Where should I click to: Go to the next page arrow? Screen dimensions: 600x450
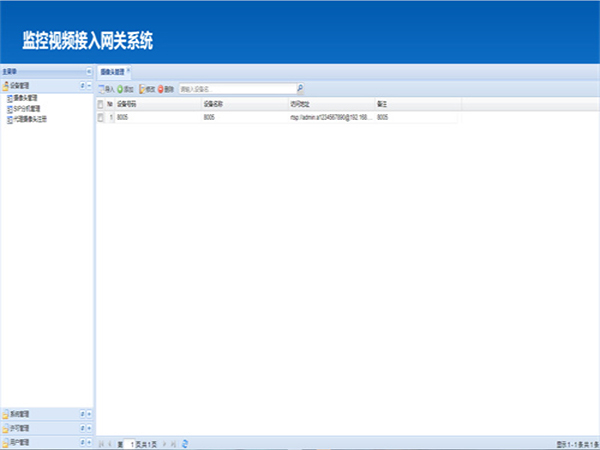click(x=164, y=443)
